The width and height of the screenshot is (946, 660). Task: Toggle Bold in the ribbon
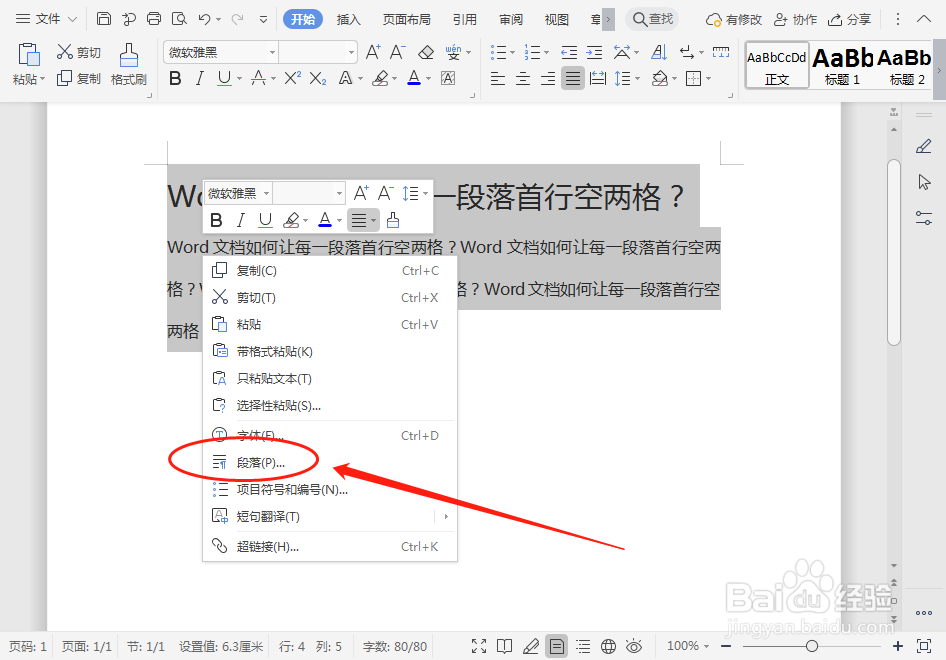[x=175, y=78]
